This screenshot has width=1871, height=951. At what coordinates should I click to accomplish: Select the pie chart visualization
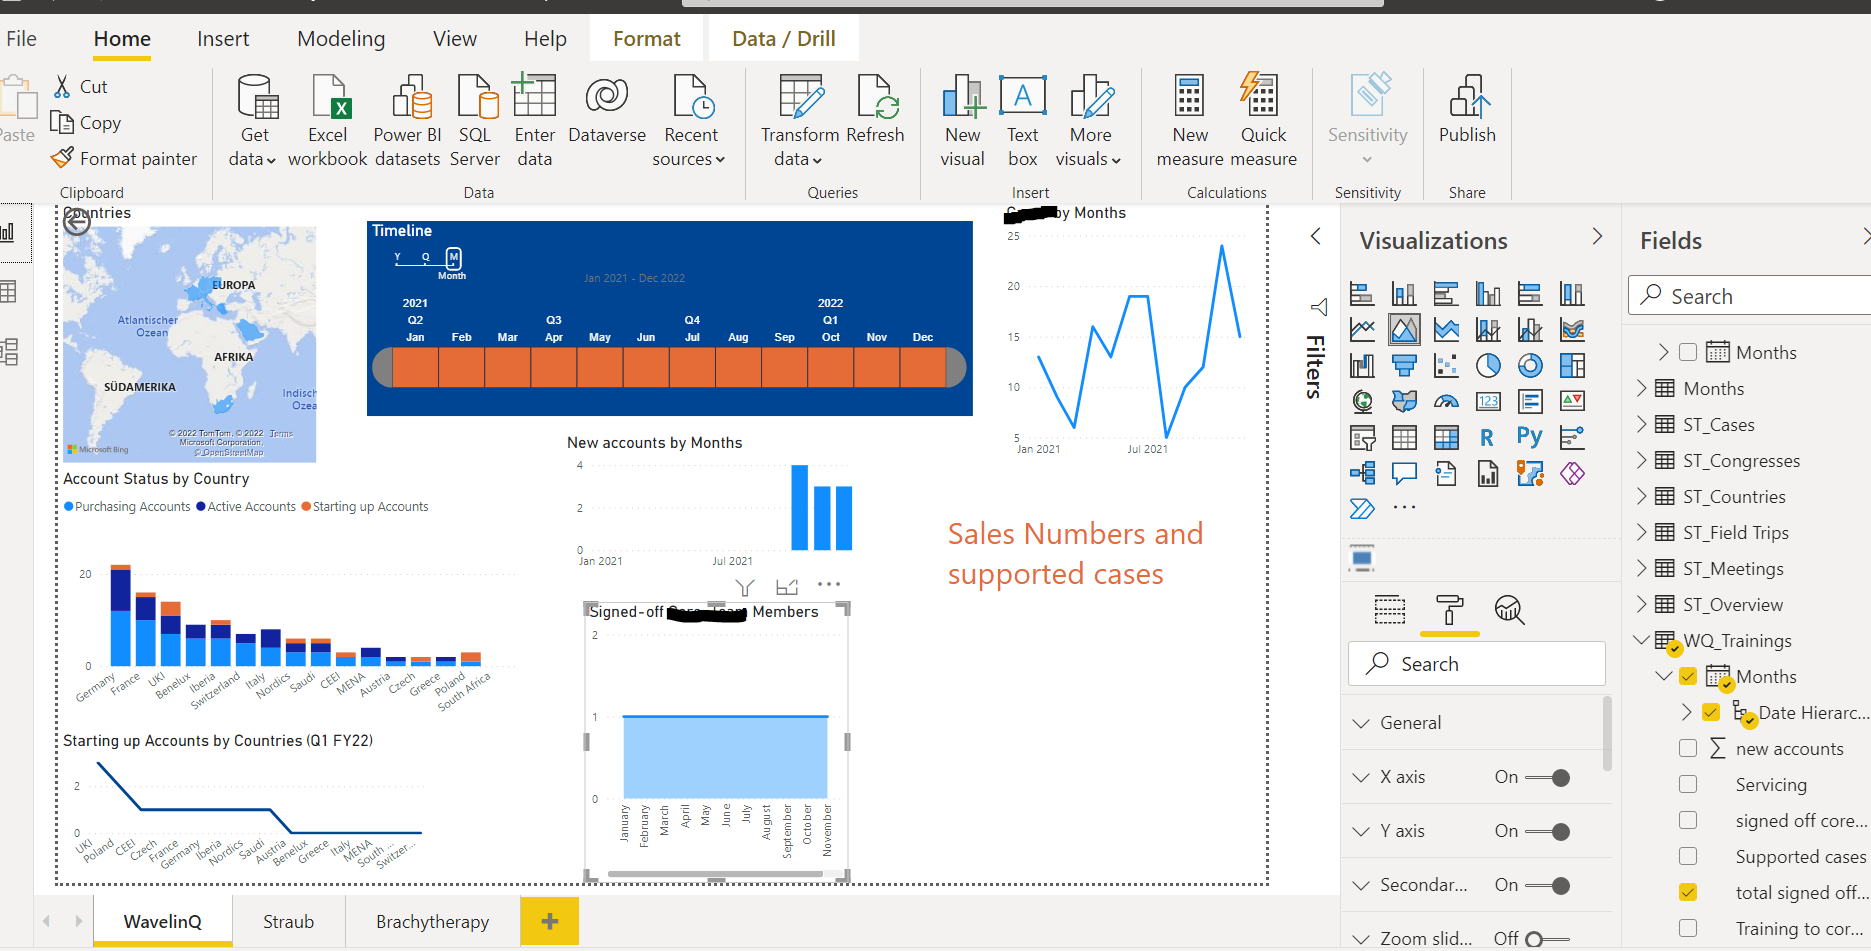[1488, 366]
